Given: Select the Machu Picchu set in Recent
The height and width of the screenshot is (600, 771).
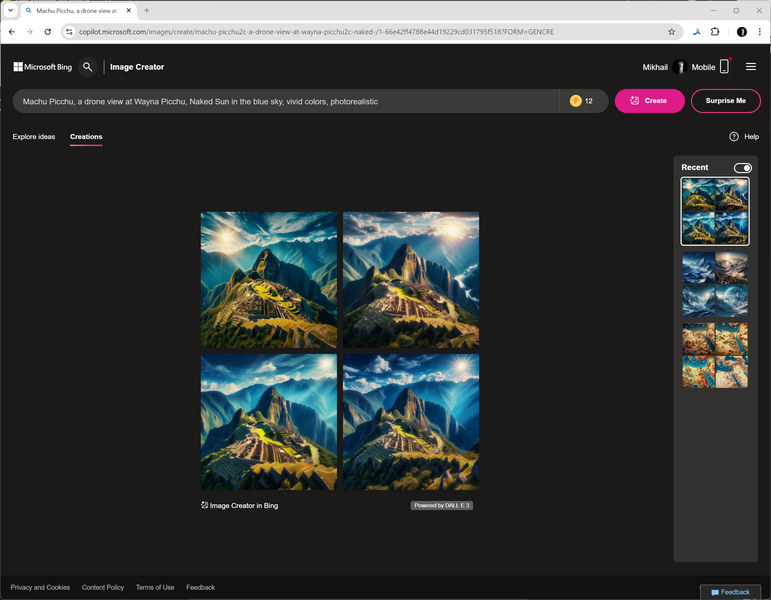Looking at the screenshot, I should [715, 211].
